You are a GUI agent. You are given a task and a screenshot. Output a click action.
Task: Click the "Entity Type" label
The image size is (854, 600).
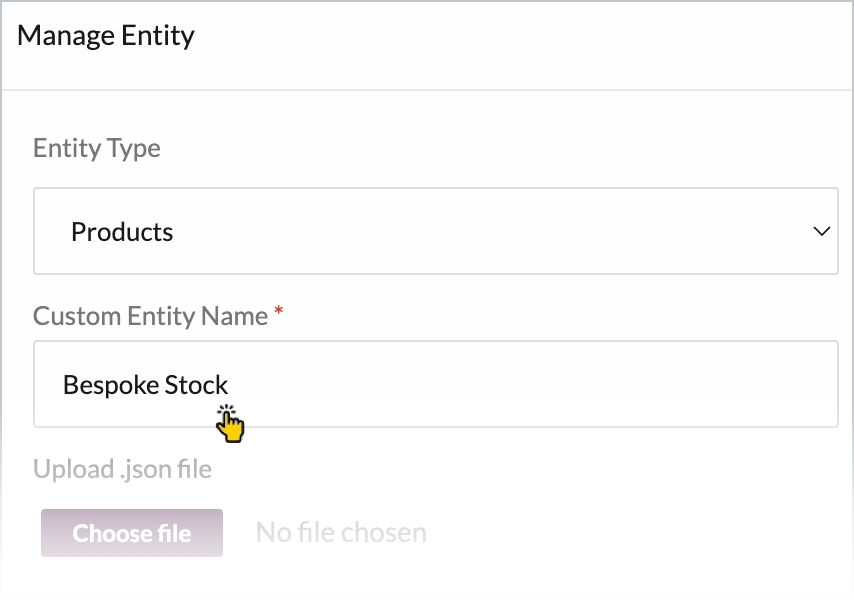pyautogui.click(x=97, y=148)
